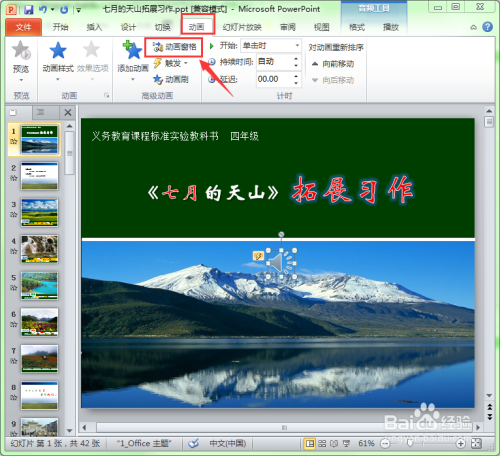Open the Customize Quick Access Toolbar arrow
Viewport: 500px width, 456px height.
[x=78, y=10]
